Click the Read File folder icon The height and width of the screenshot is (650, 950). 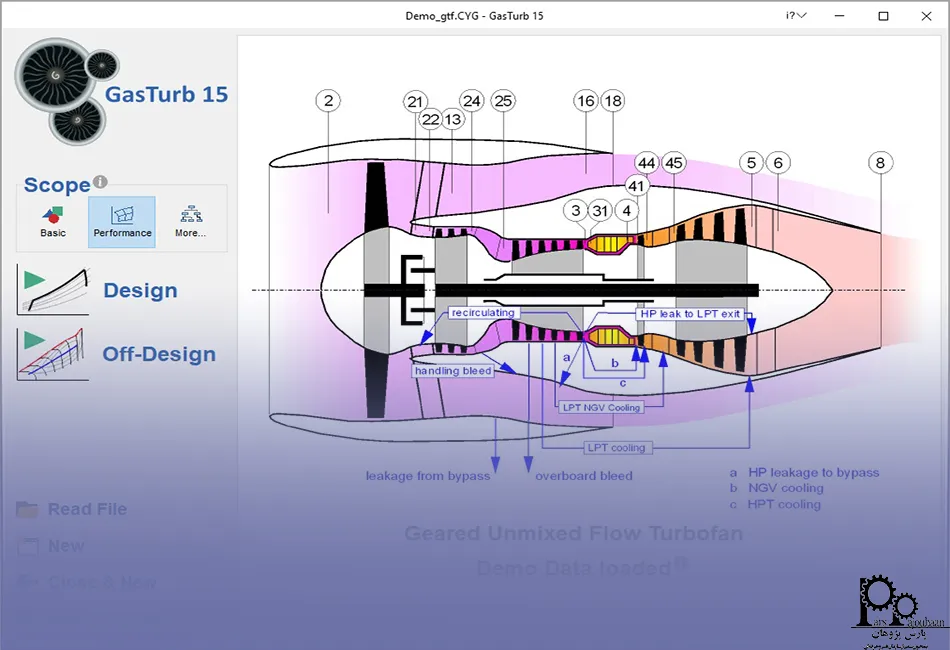27,509
